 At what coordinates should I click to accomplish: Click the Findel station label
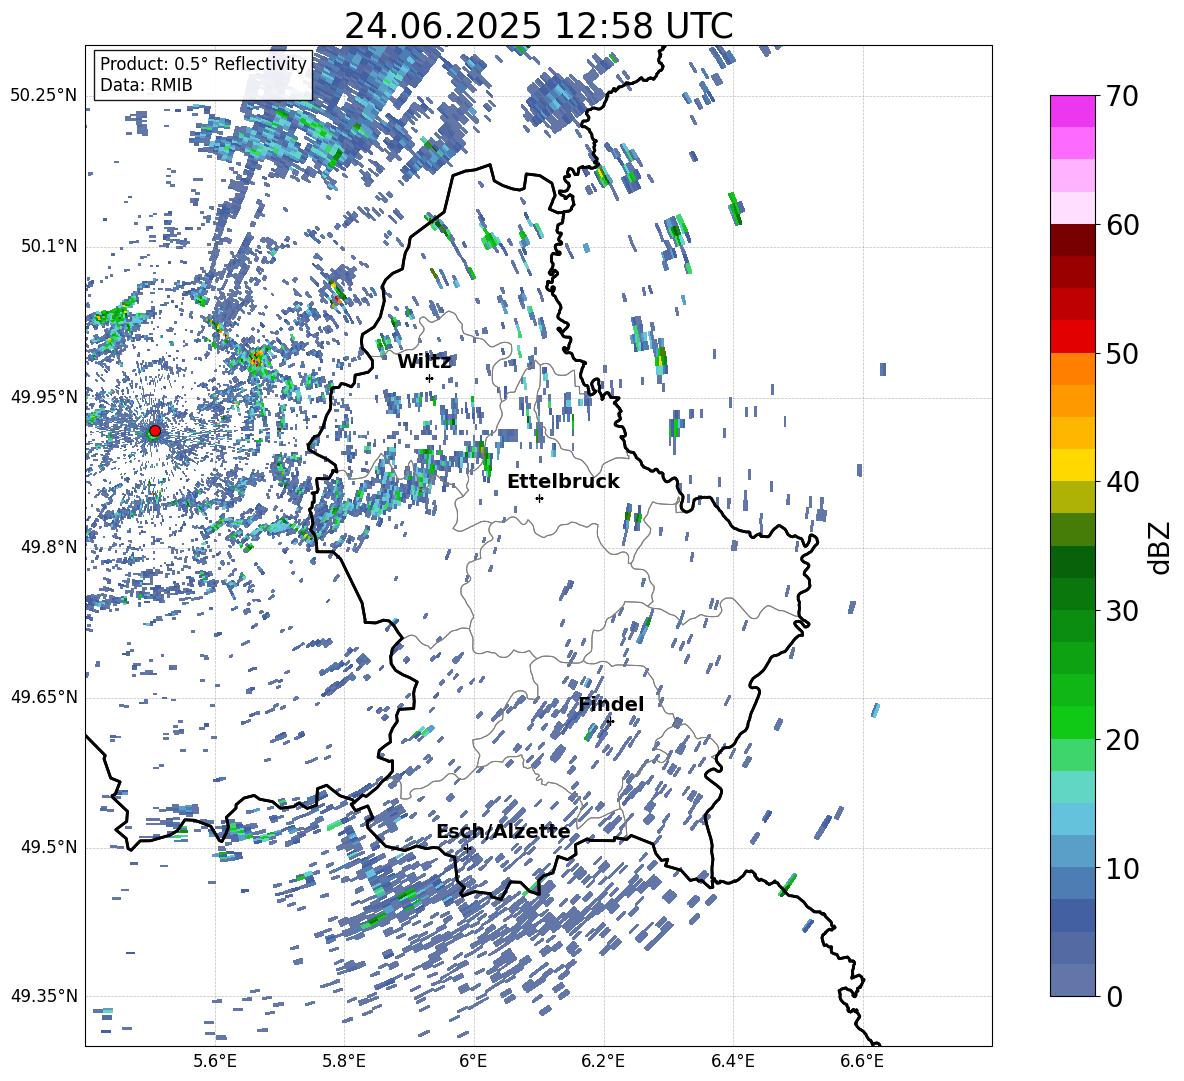pyautogui.click(x=611, y=704)
